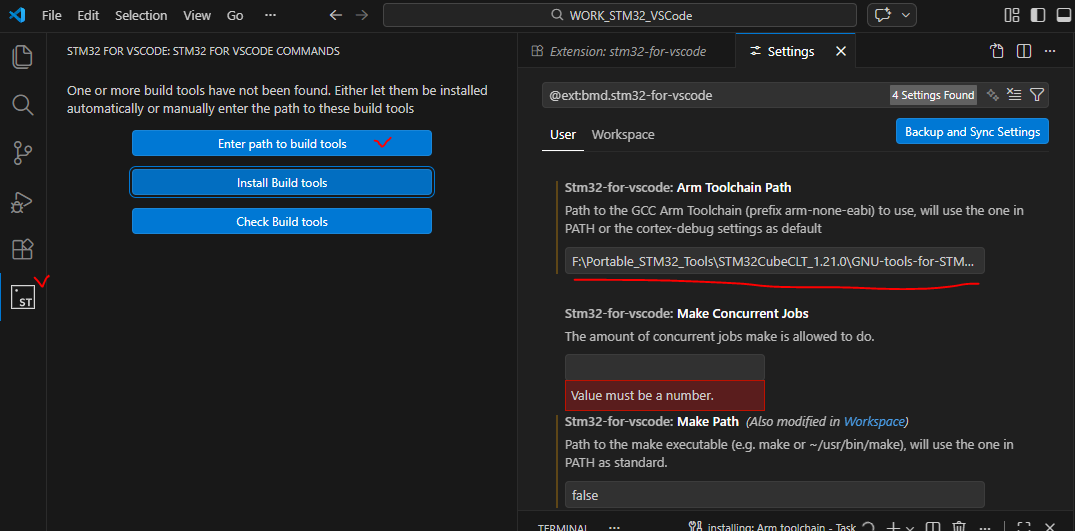1075x531 pixels.
Task: Click the STM32 FOR VSCODE COMMANDS panel header
Action: pos(203,51)
